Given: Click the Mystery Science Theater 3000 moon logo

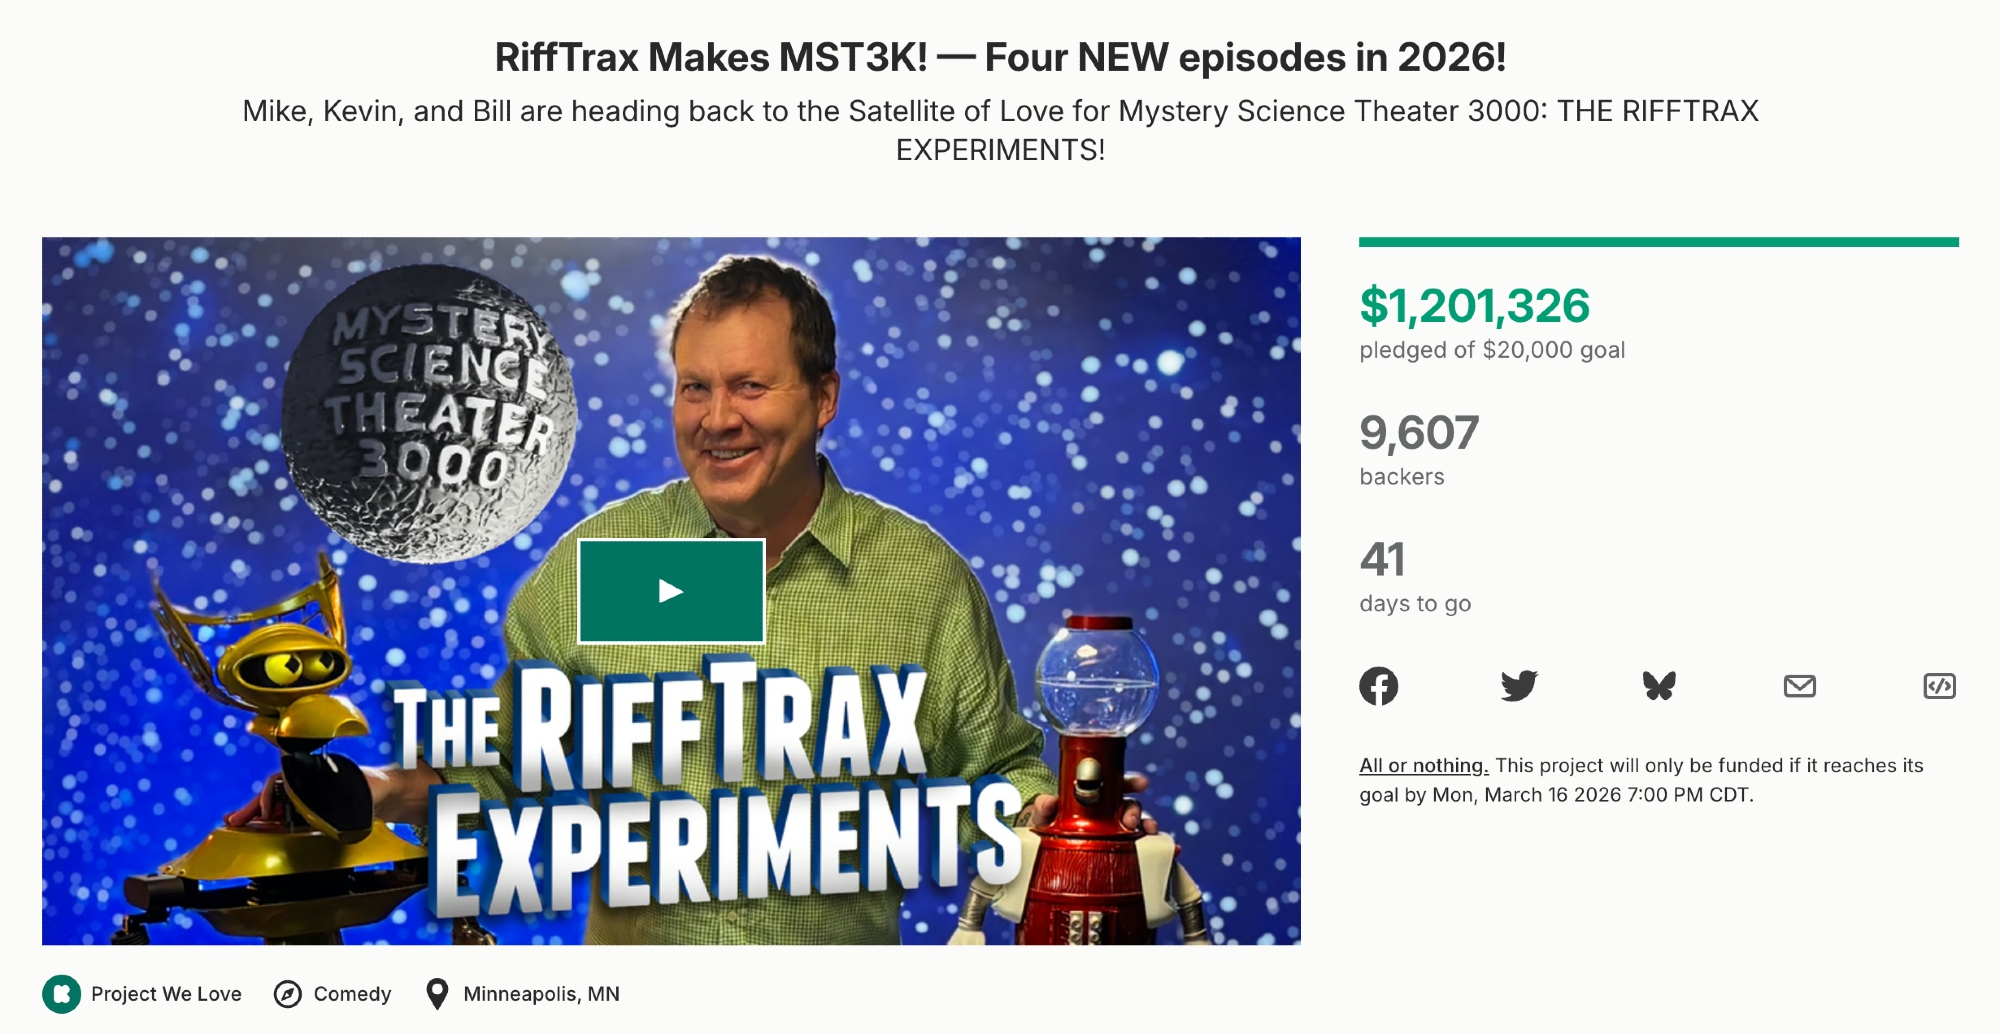Looking at the screenshot, I should [430, 413].
